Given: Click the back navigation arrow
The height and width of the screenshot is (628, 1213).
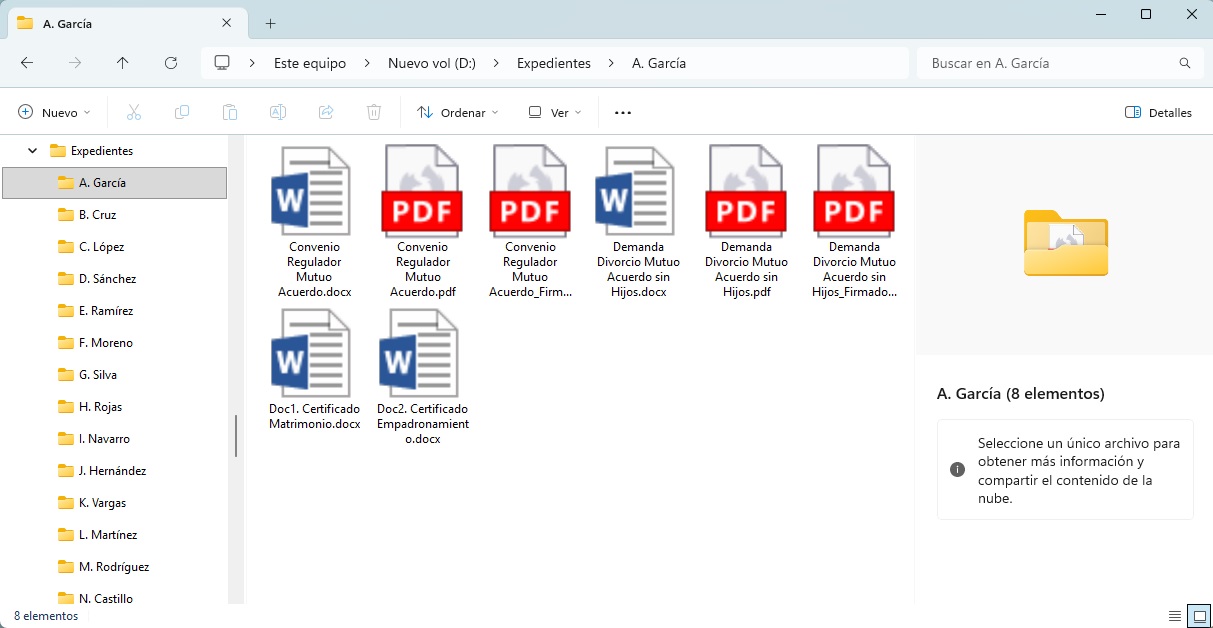Looking at the screenshot, I should coord(27,62).
